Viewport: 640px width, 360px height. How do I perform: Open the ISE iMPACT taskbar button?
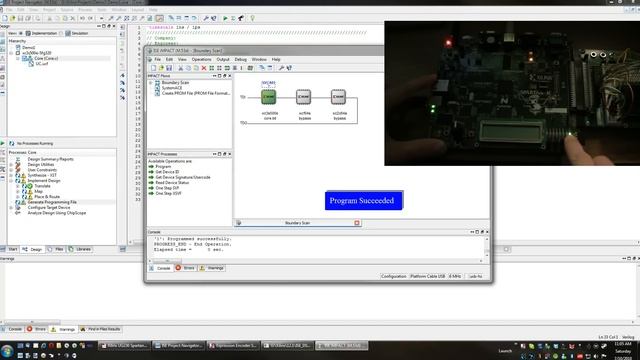tap(341, 346)
